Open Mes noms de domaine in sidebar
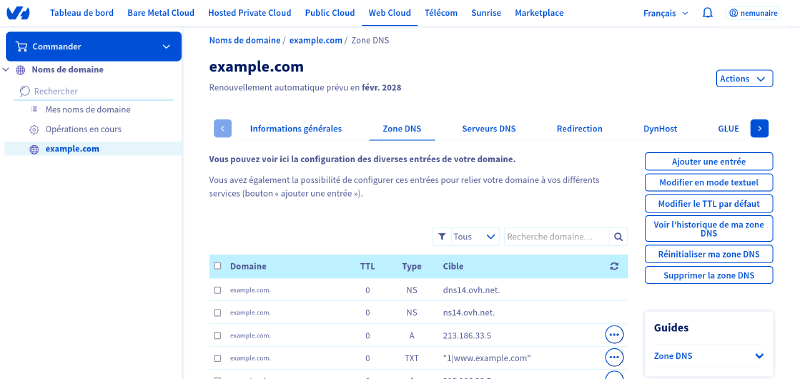This screenshot has width=800, height=379. (x=88, y=110)
